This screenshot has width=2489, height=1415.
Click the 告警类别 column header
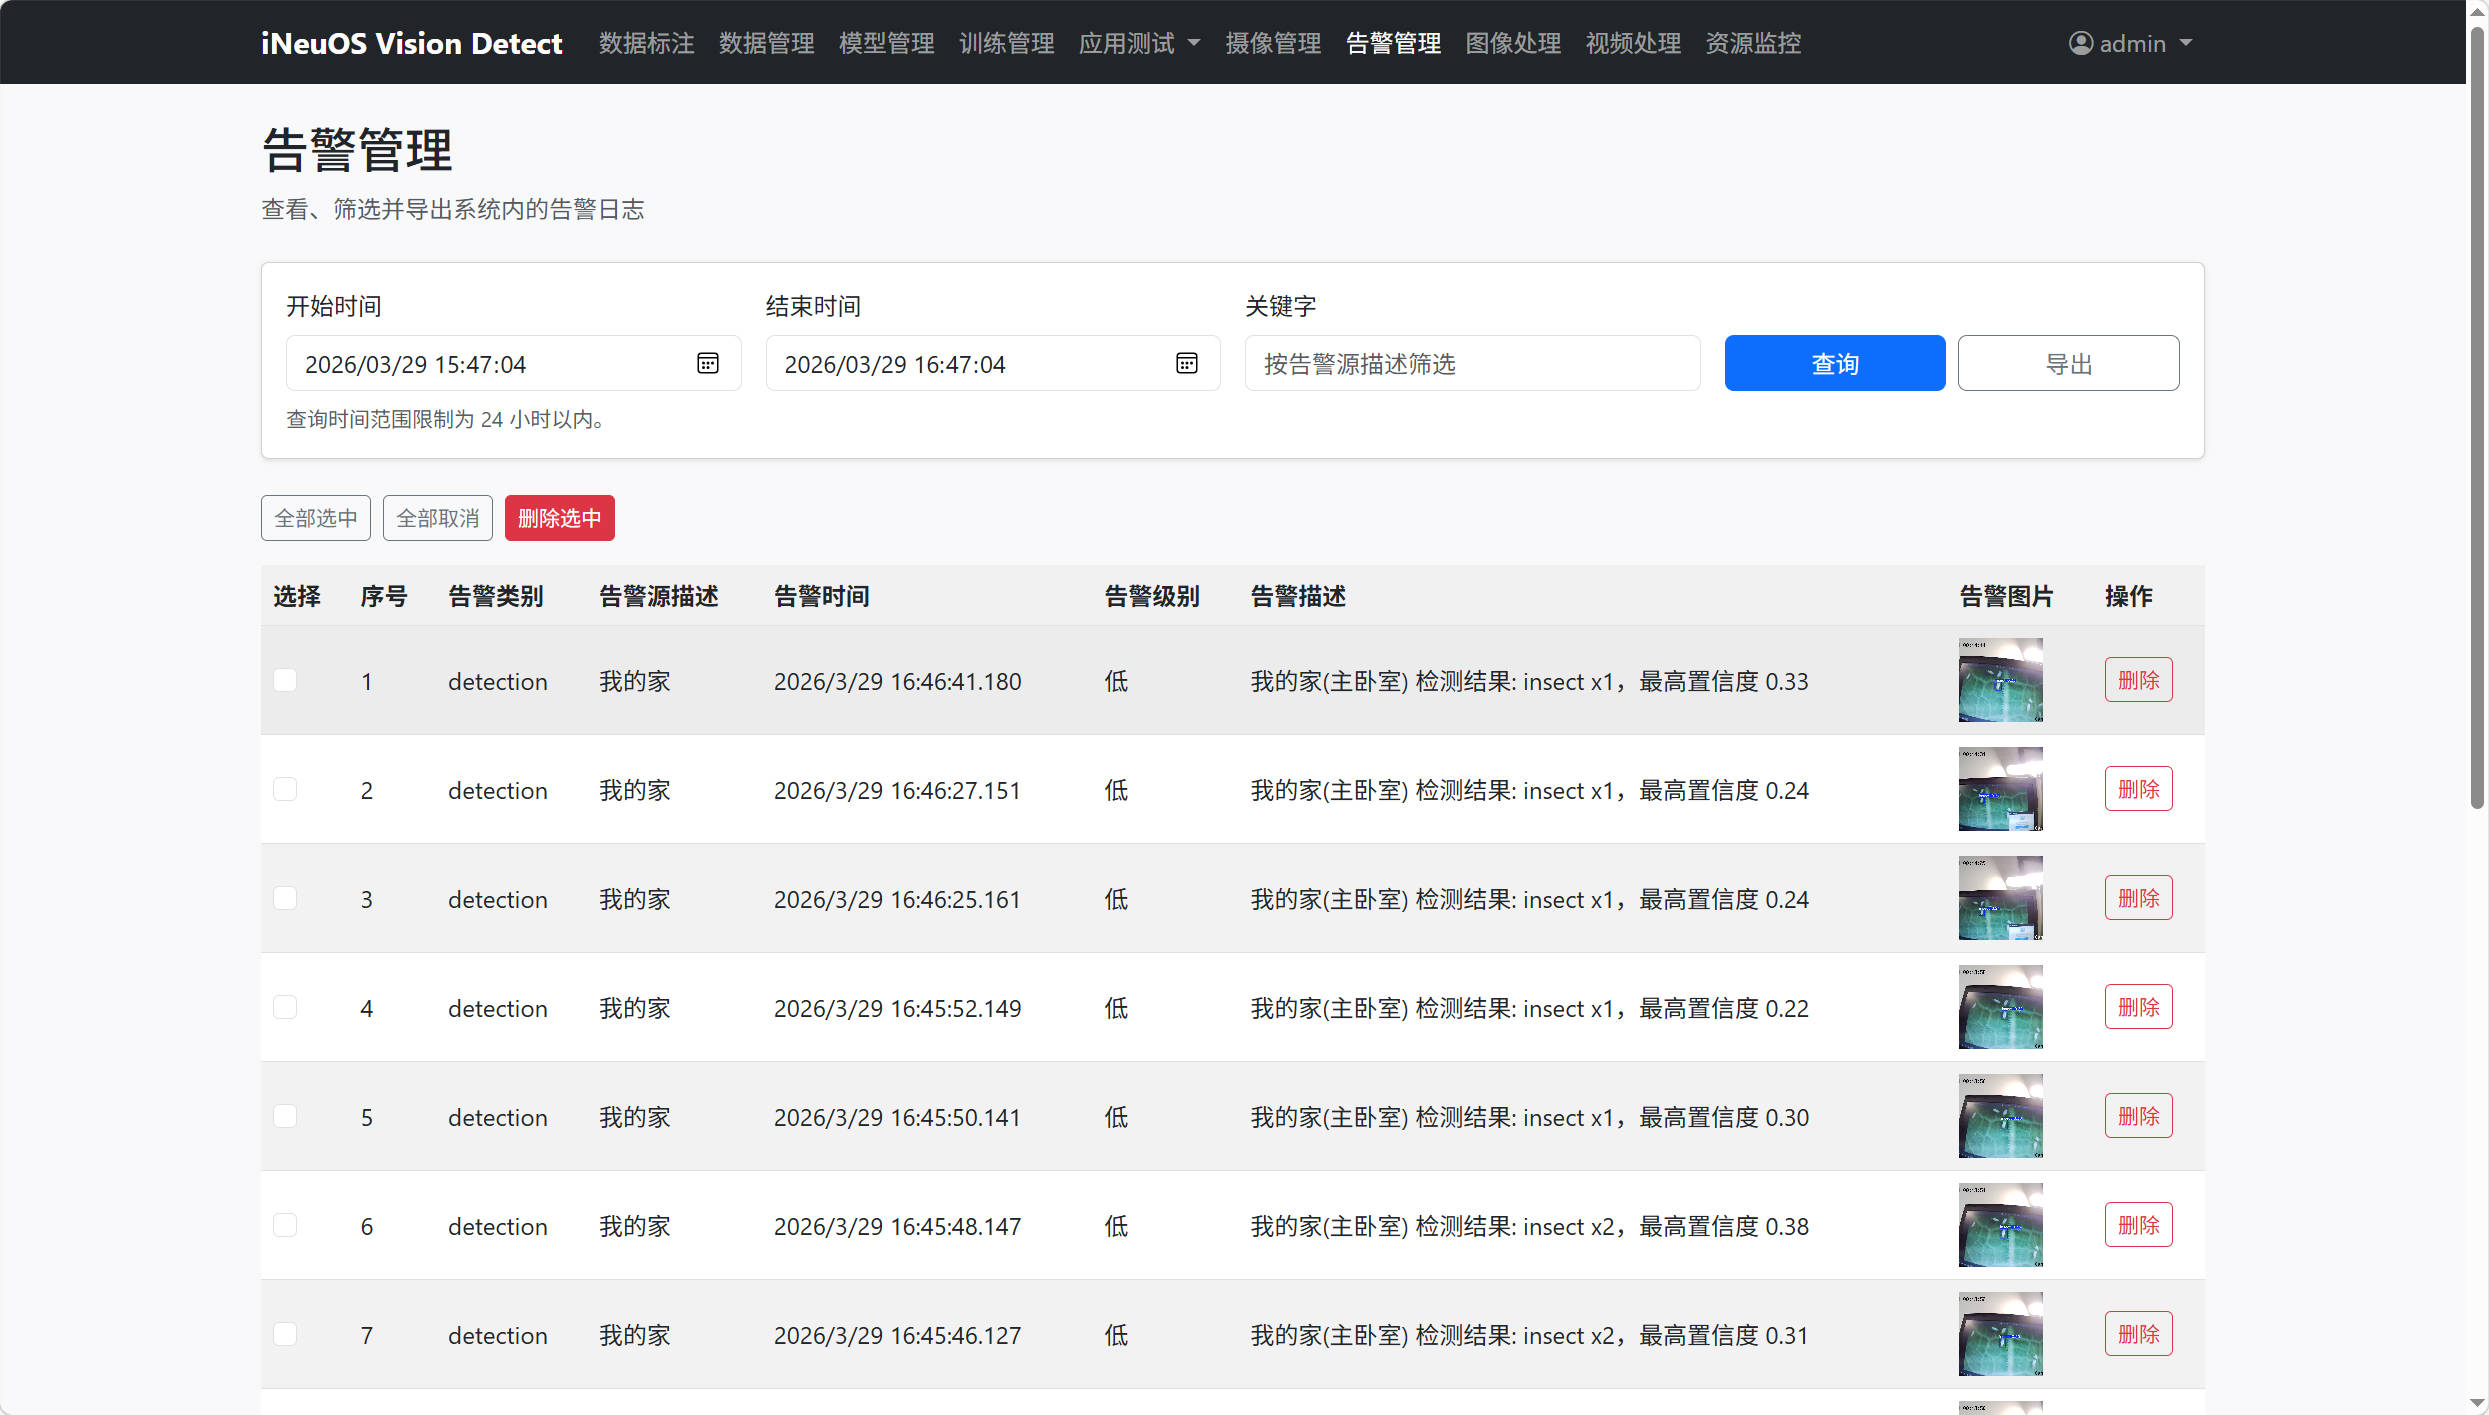pyautogui.click(x=495, y=596)
